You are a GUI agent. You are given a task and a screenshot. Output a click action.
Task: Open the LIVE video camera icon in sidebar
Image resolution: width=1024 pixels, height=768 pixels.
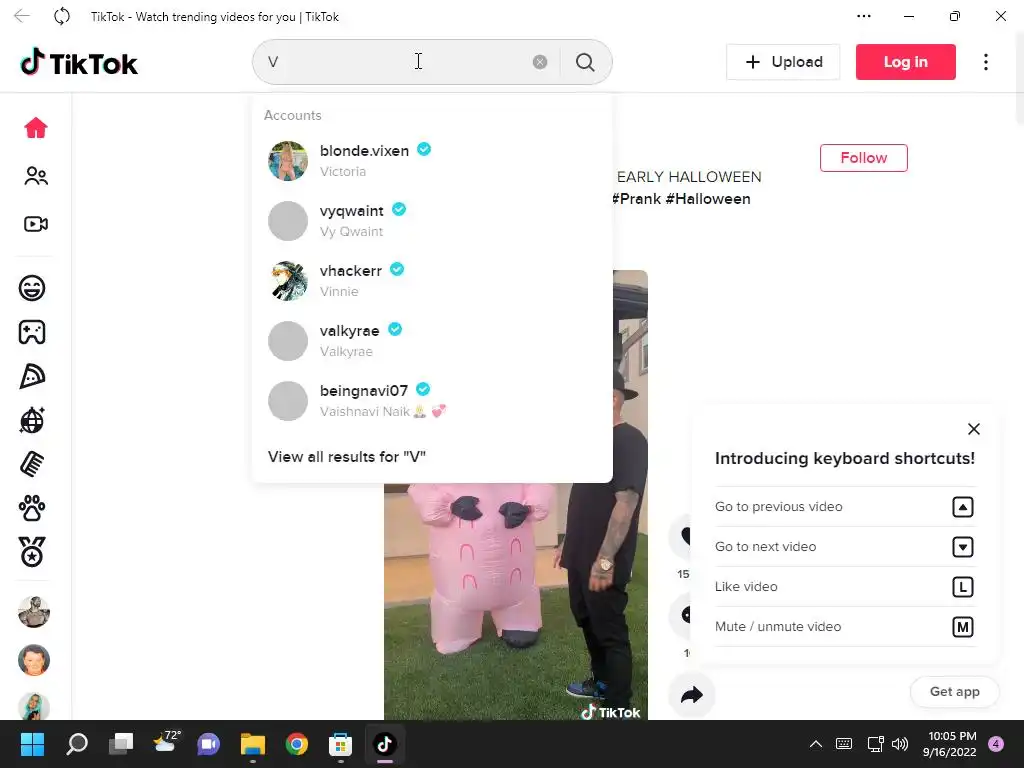(36, 224)
